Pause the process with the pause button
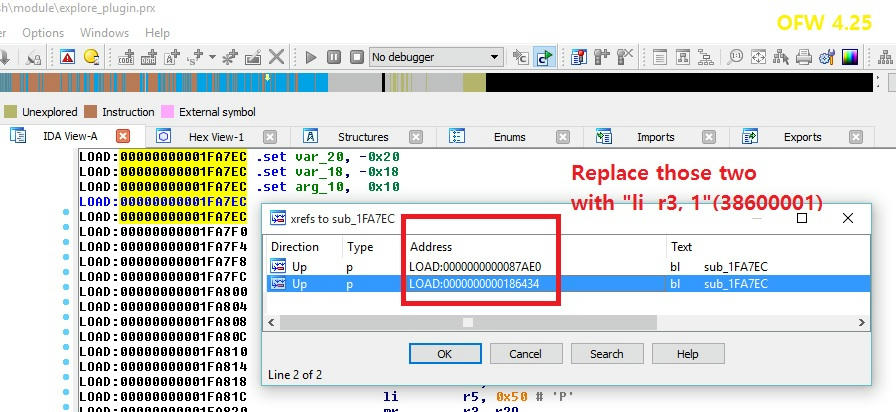 [x=334, y=57]
